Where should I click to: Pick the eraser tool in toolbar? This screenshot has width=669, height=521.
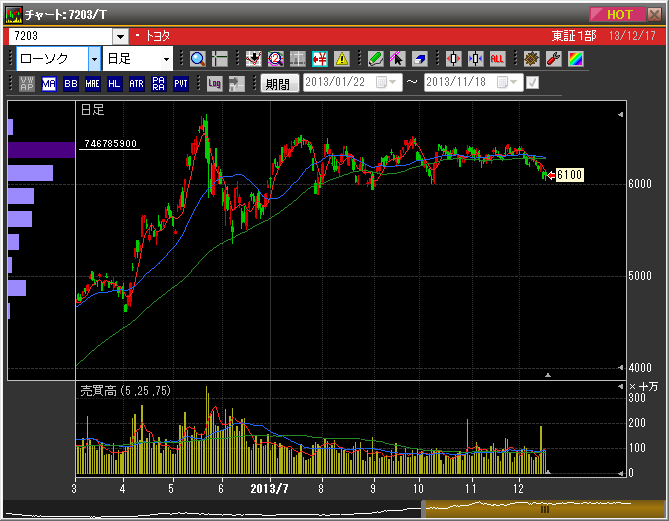coord(419,59)
